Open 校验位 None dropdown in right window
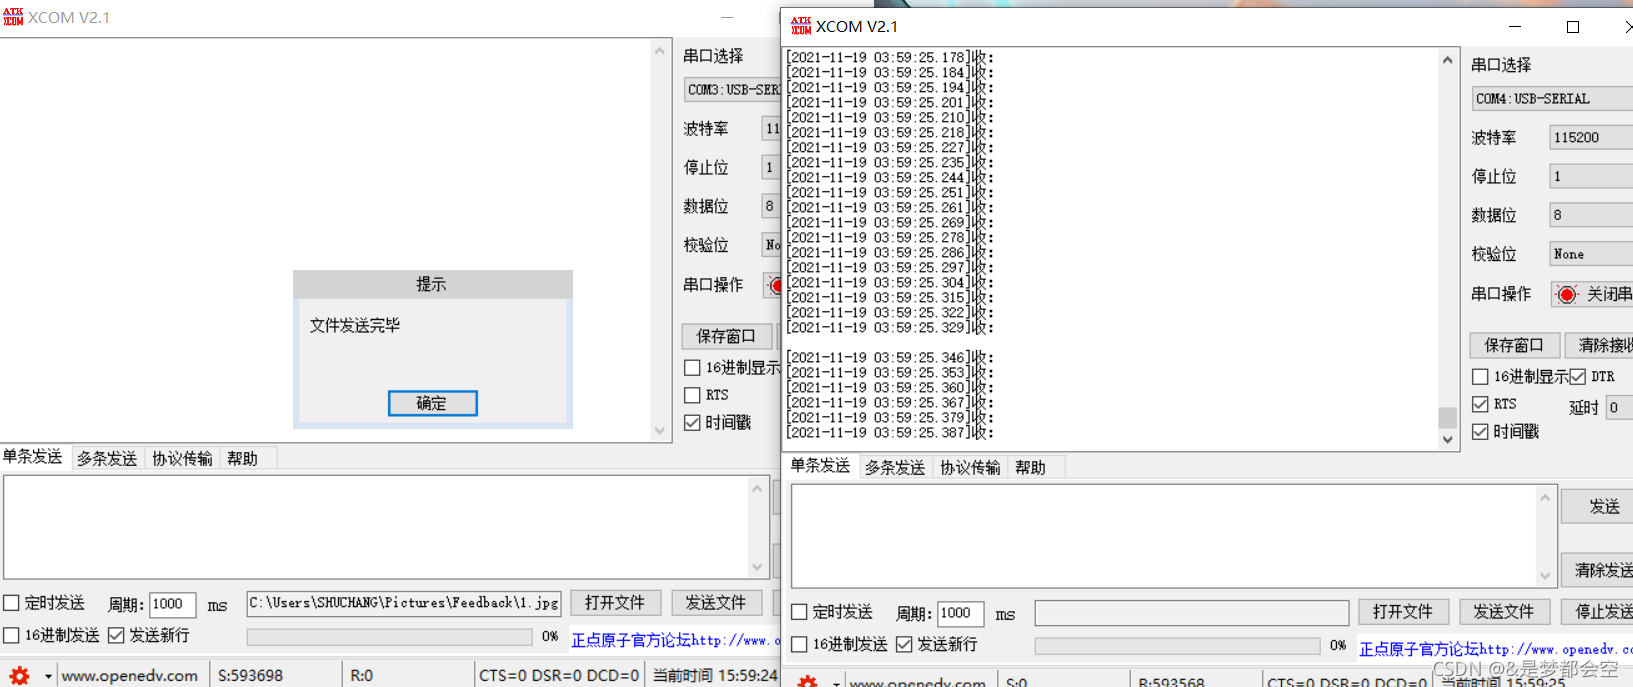The height and width of the screenshot is (687, 1633). 1591,254
